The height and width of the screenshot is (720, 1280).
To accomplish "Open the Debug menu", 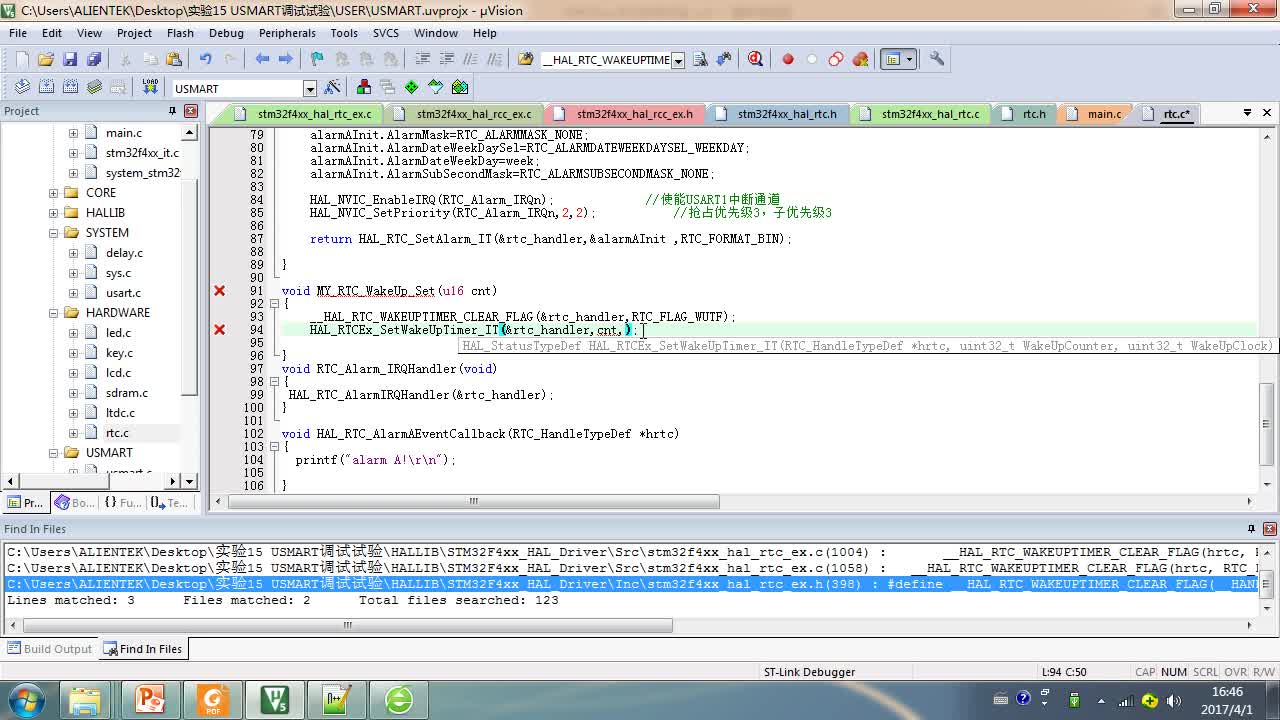I will (226, 33).
